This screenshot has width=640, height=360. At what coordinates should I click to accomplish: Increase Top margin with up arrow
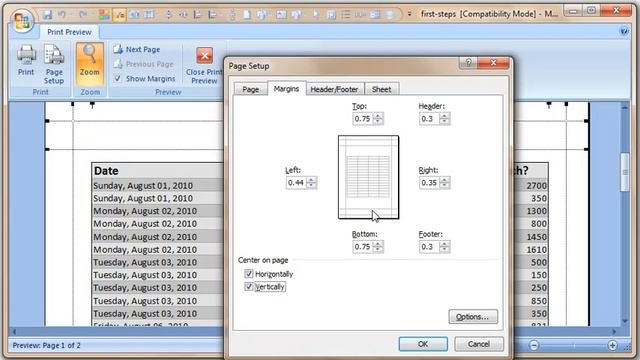pyautogui.click(x=378, y=116)
